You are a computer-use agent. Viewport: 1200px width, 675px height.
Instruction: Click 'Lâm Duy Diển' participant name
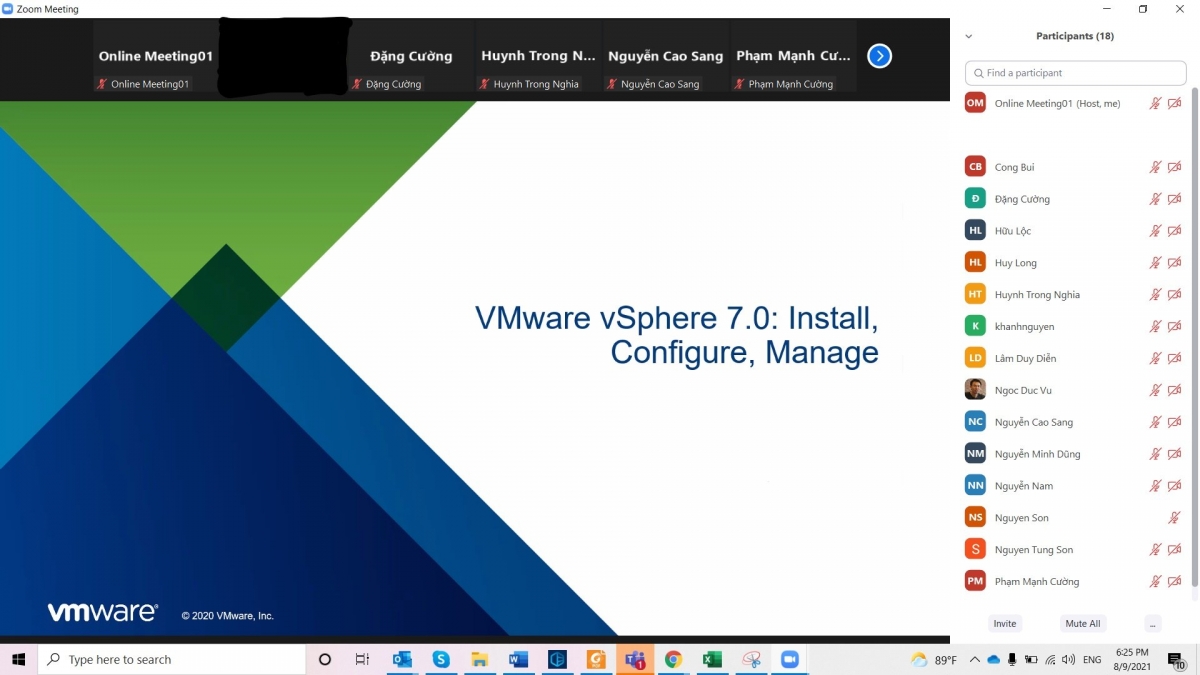pos(1025,358)
